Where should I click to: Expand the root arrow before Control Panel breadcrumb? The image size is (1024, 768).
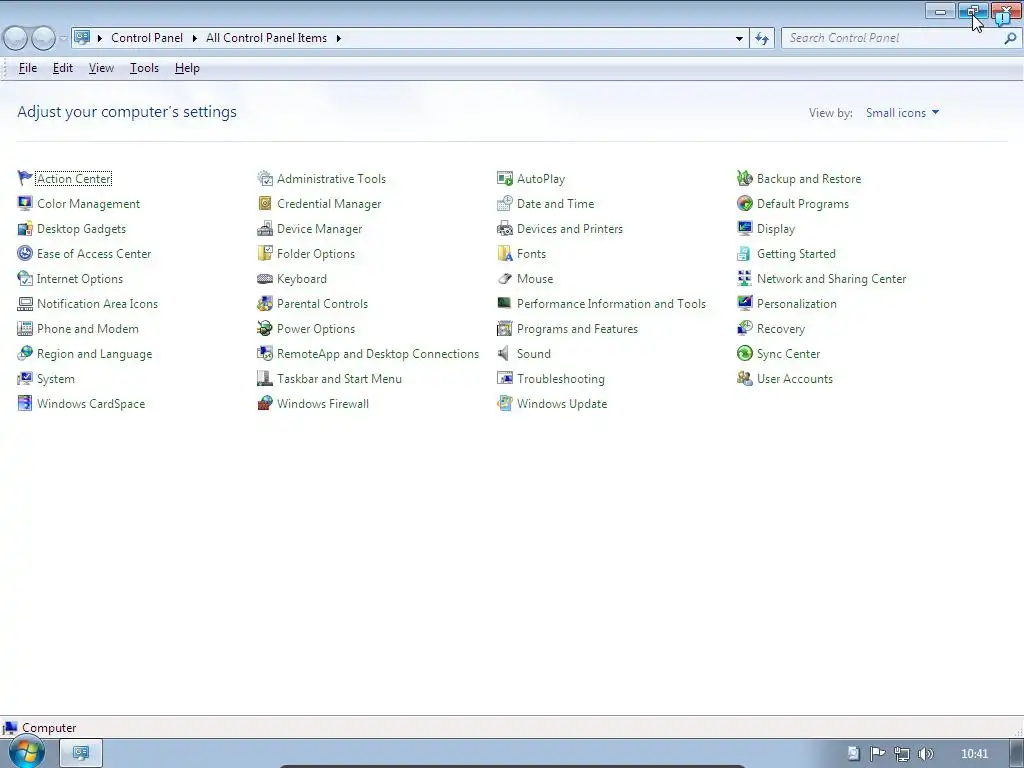[100, 38]
